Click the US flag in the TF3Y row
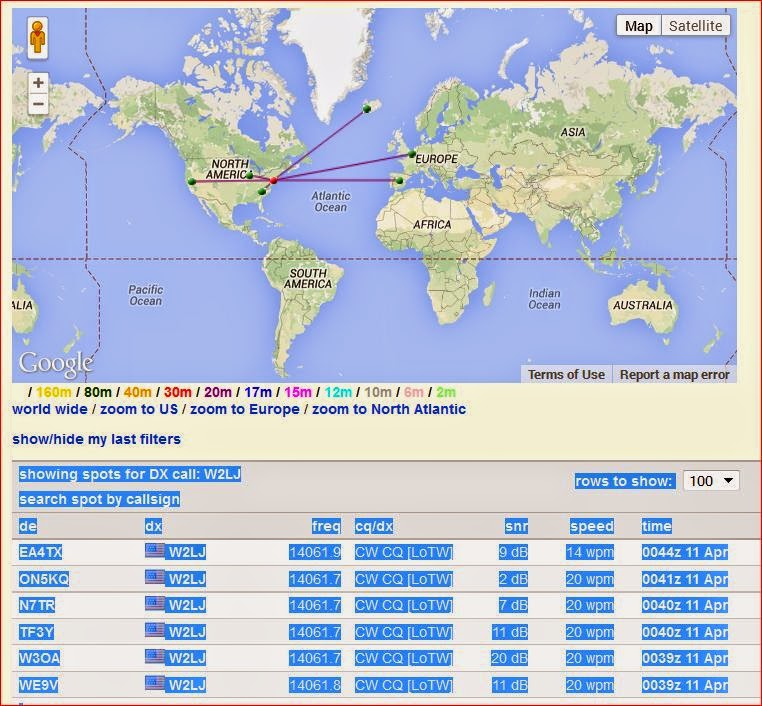The height and width of the screenshot is (706, 762). pyautogui.click(x=155, y=630)
